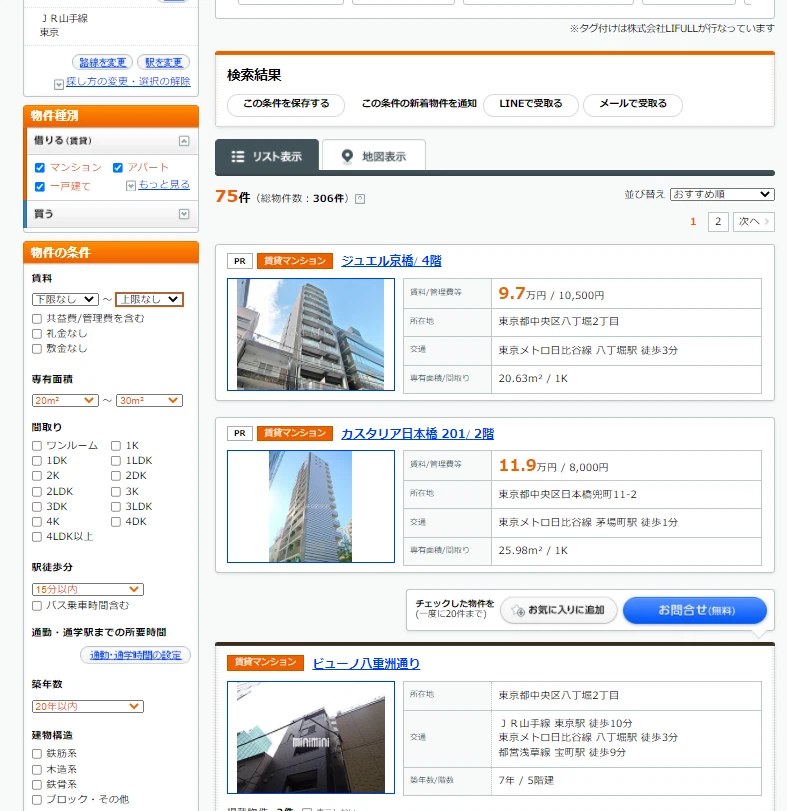Open the rent upper limit dropdown
The height and width of the screenshot is (811, 787).
(x=149, y=299)
